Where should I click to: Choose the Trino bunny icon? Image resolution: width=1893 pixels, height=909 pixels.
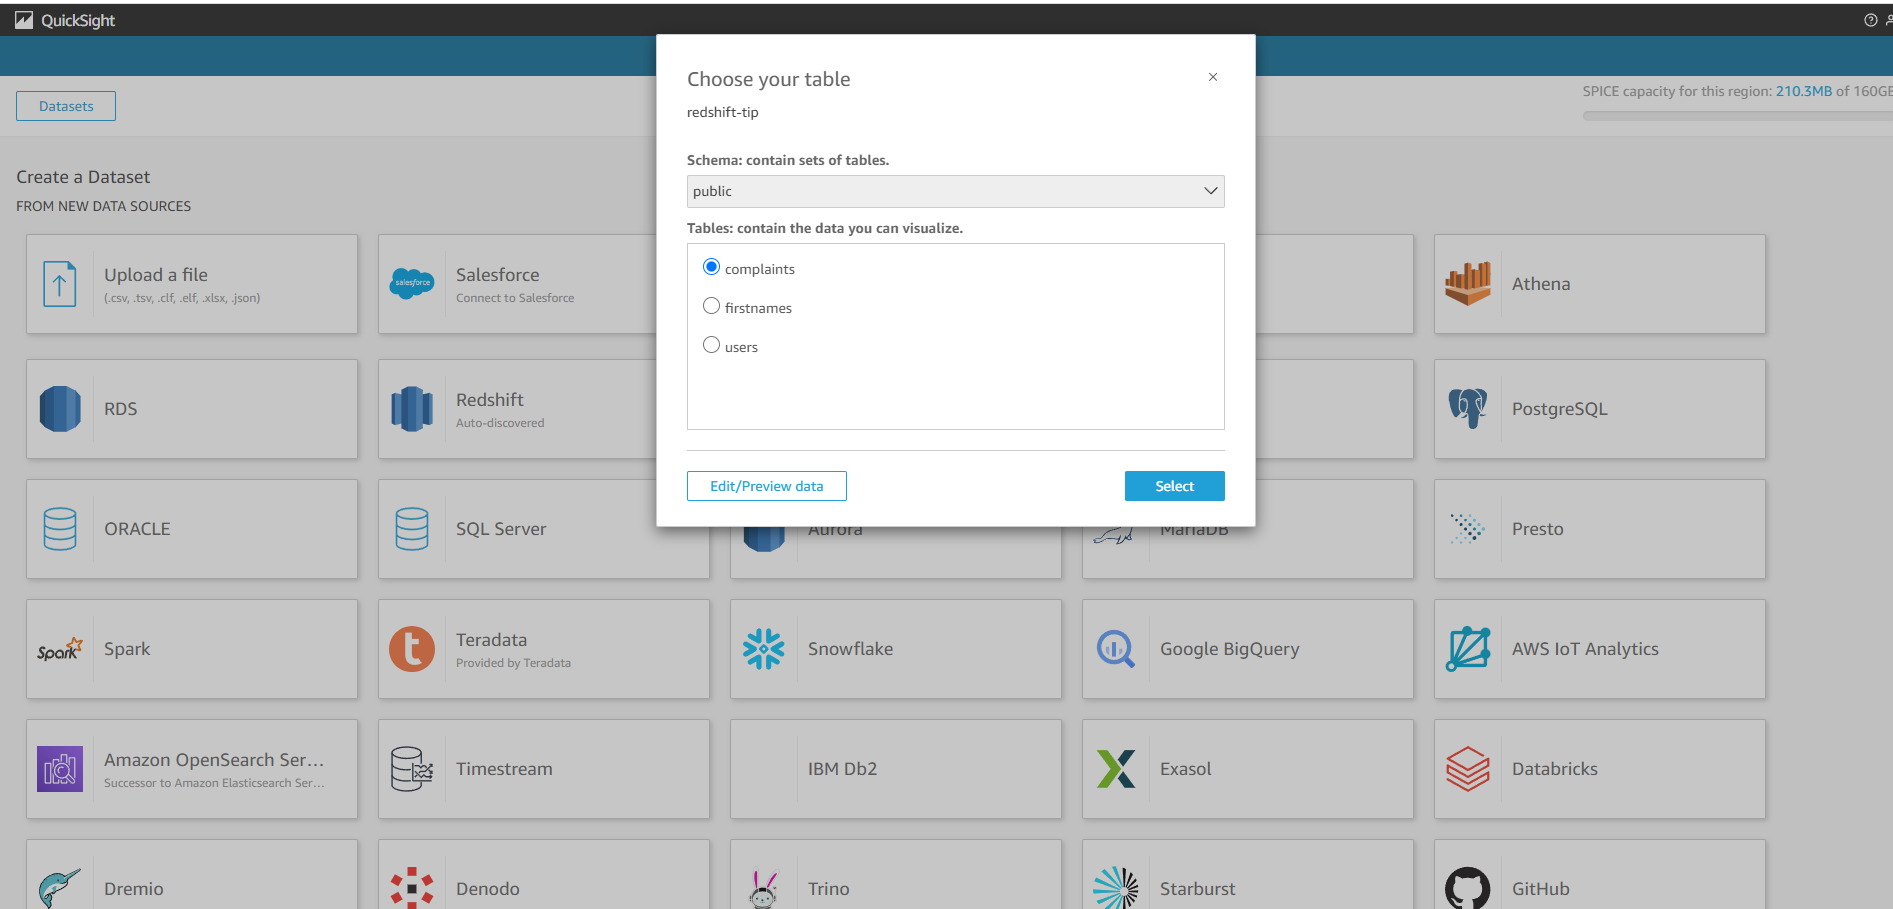tap(764, 889)
